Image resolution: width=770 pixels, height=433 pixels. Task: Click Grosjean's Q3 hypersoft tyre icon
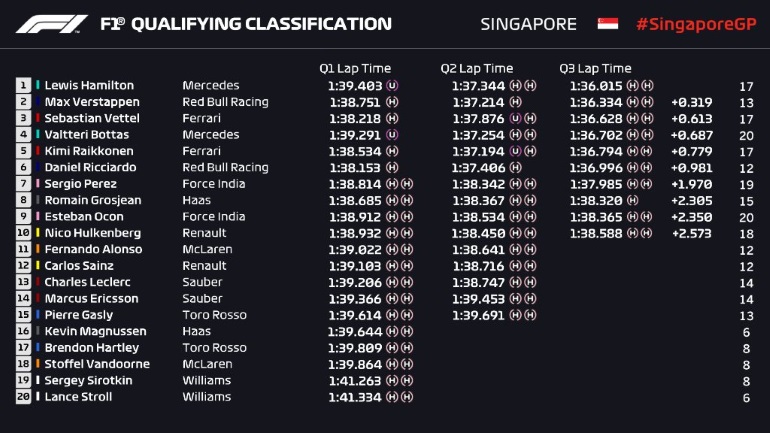pos(633,200)
